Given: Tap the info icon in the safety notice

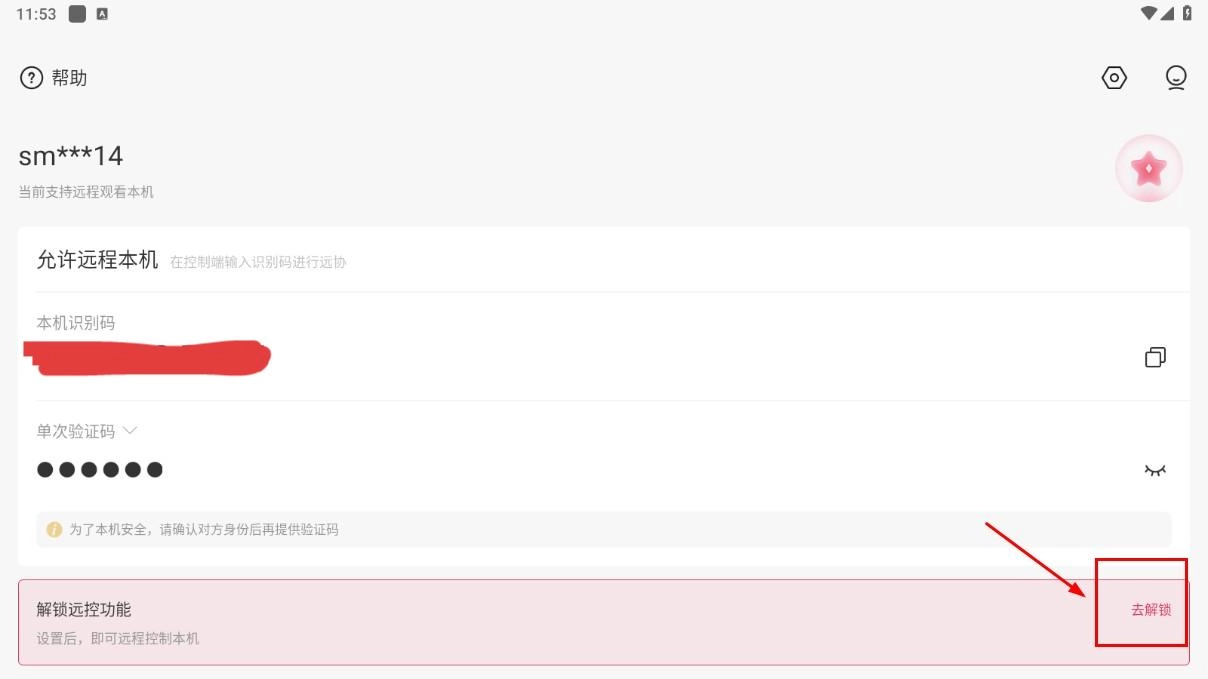Looking at the screenshot, I should click(x=54, y=529).
